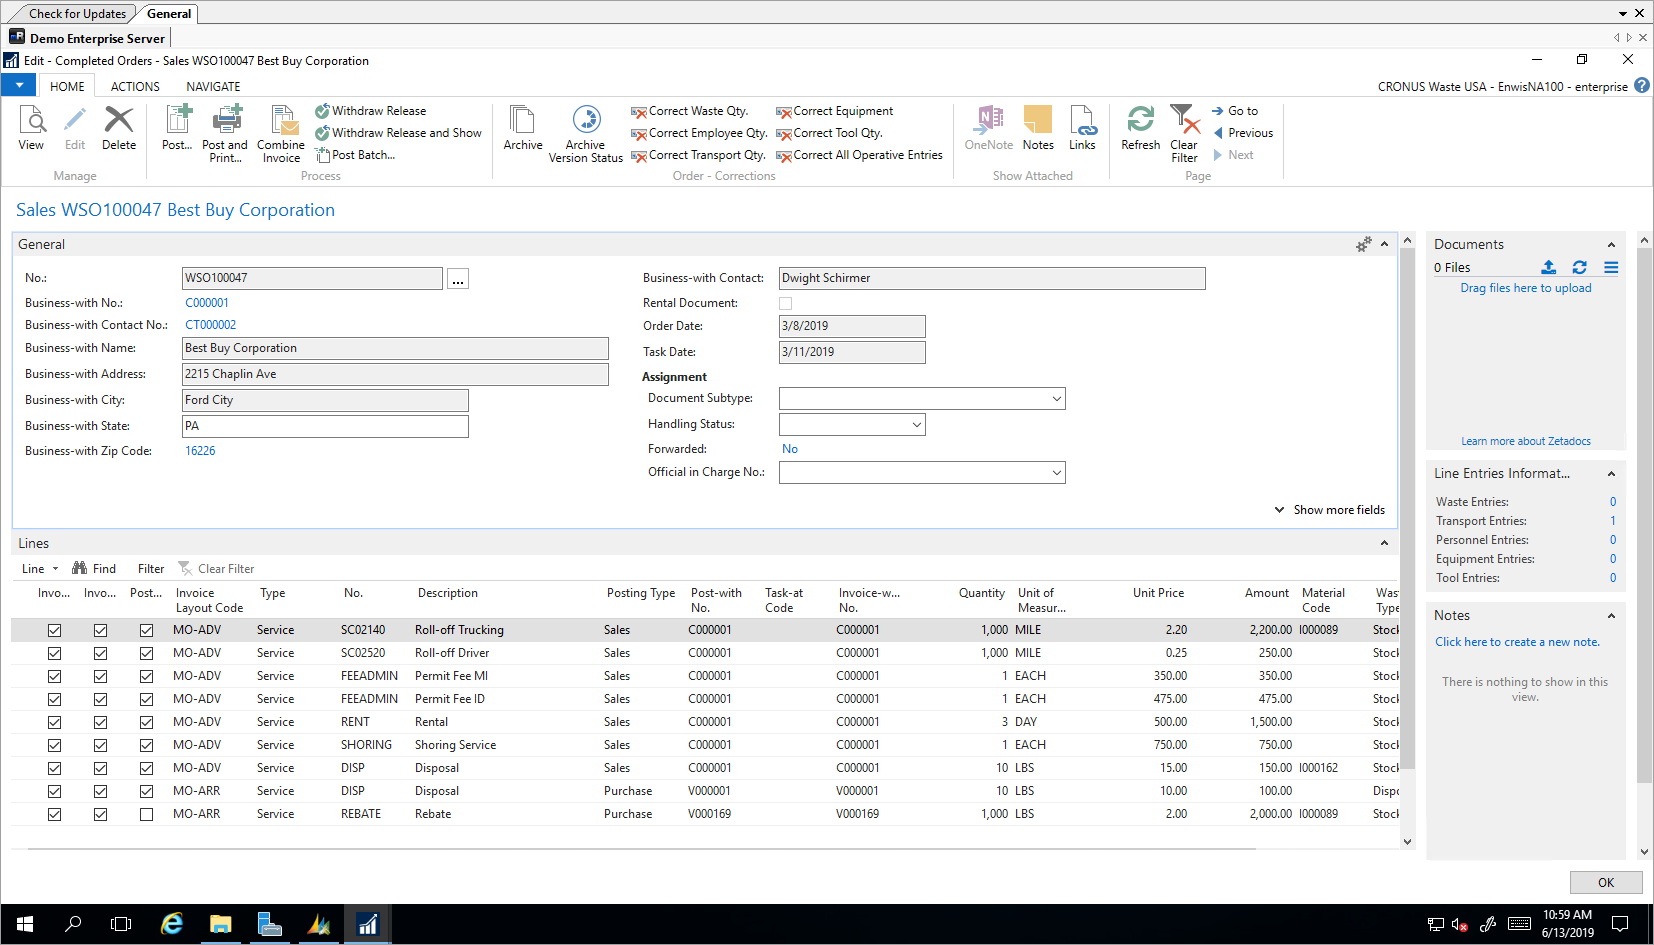Screen dimensions: 1654x945
Task: Toggle first Invoiced checkbox on Permit Fee ID row
Action: (54, 699)
